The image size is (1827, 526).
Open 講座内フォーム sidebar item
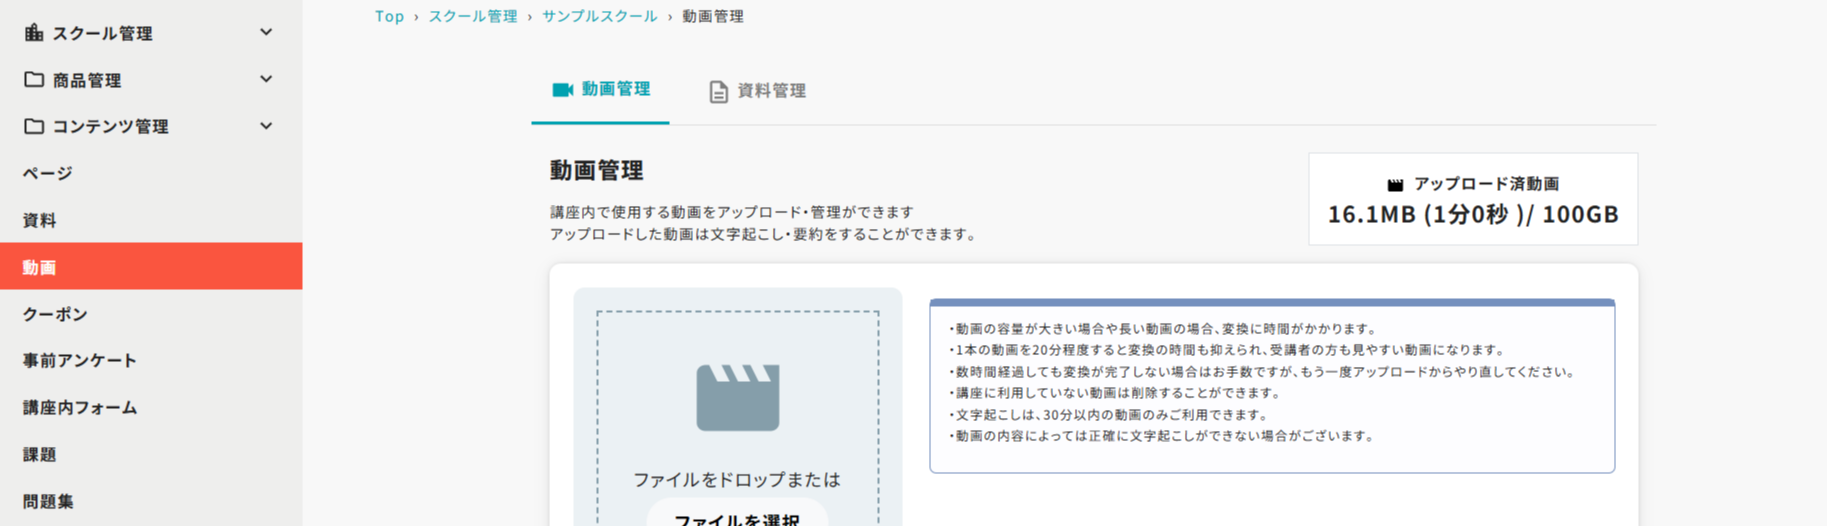coord(80,407)
